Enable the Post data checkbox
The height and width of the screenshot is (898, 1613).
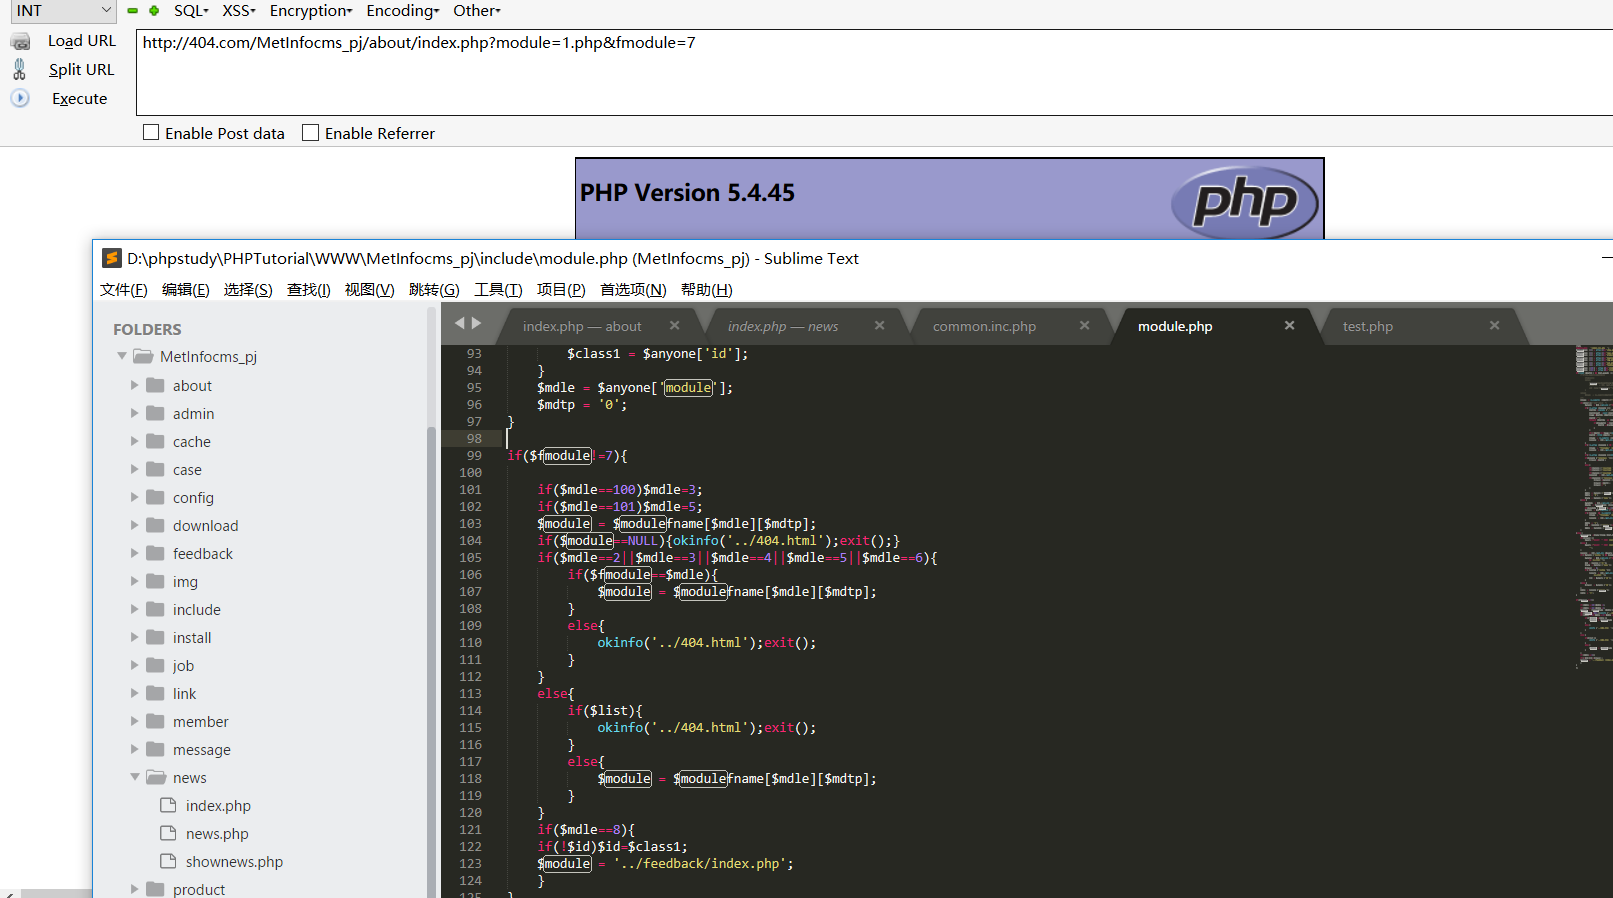(151, 132)
